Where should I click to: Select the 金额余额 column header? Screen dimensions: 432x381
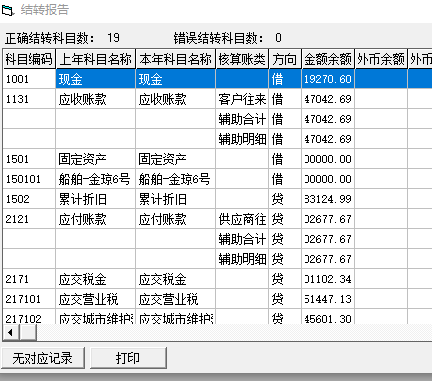click(x=328, y=59)
